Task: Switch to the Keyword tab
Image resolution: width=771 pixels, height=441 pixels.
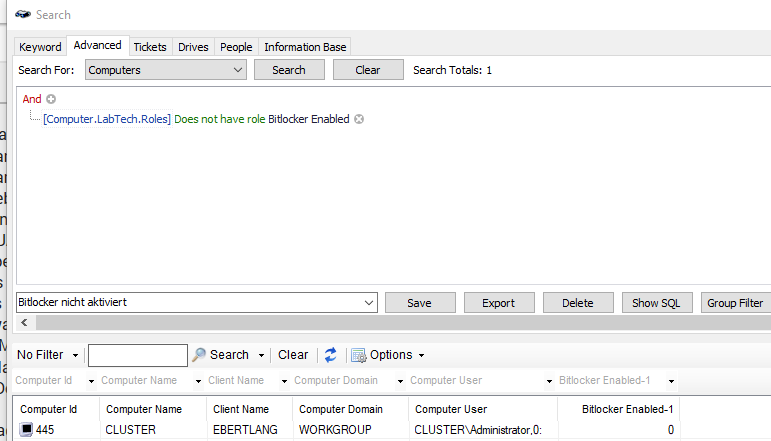Action: (40, 47)
